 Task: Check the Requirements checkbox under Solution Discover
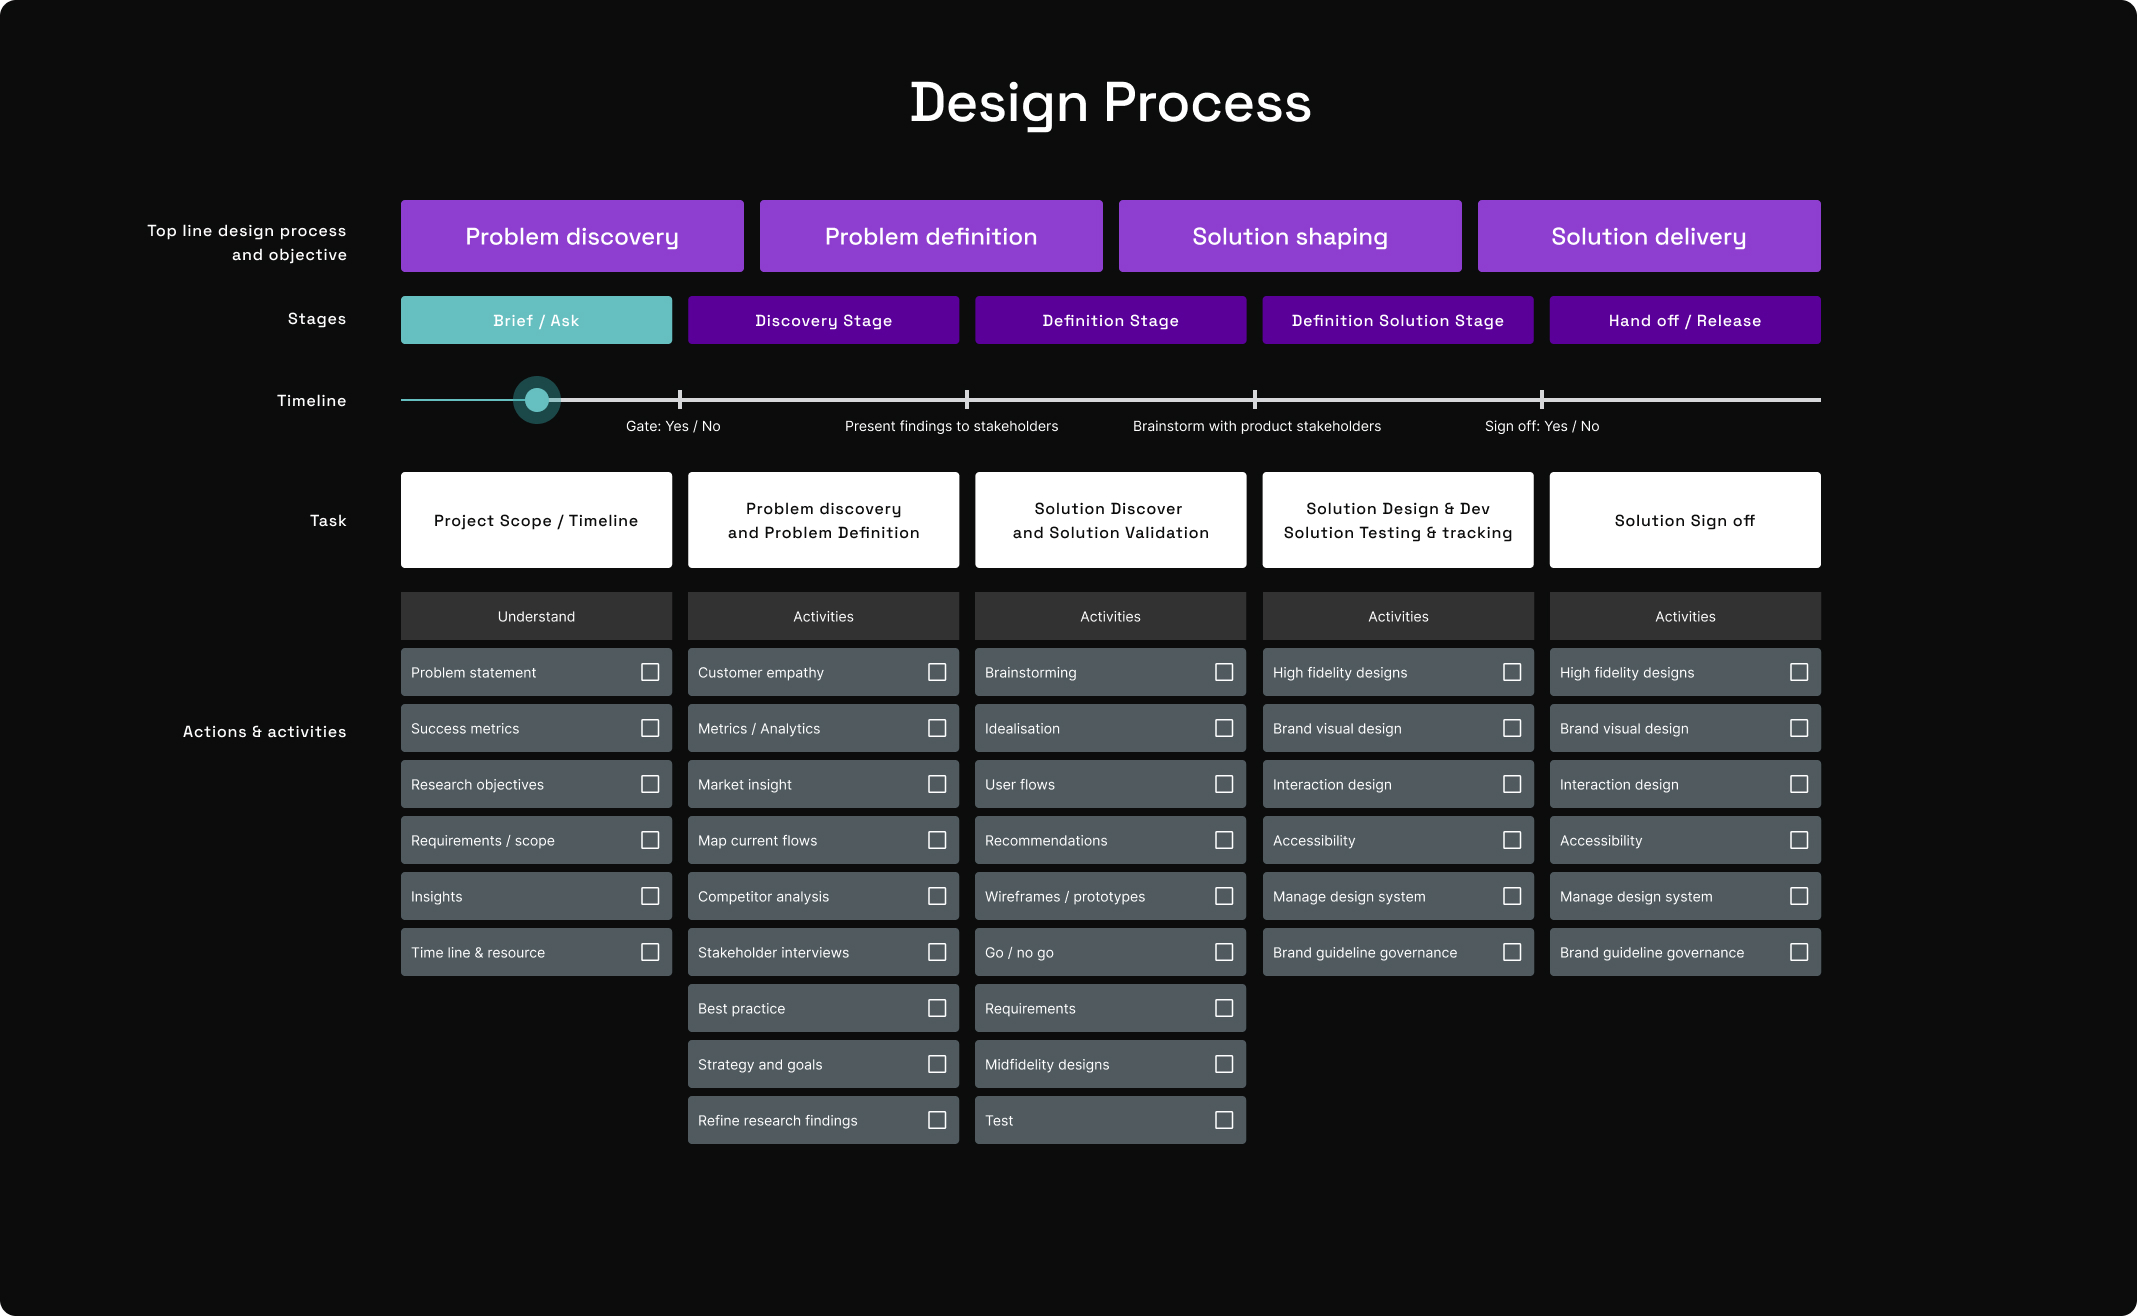pos(1224,1008)
